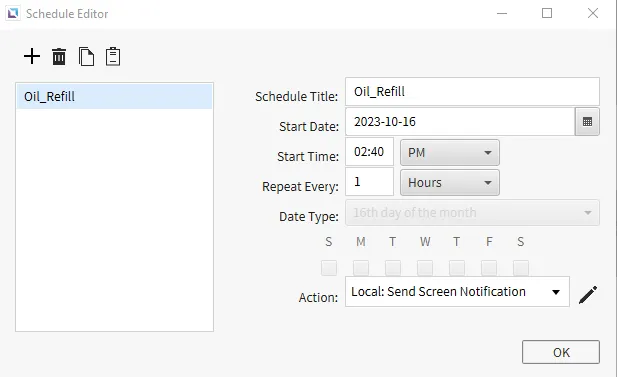
Task: Toggle the Monday checkbox
Action: click(x=361, y=268)
